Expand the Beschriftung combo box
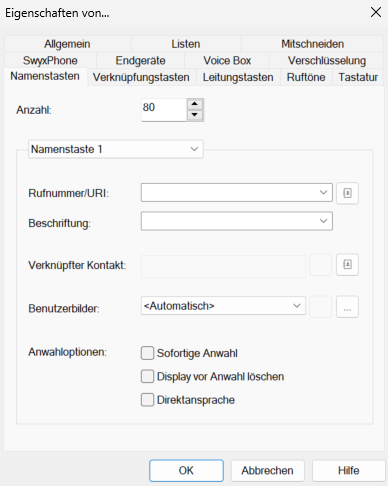Image resolution: width=388 pixels, height=486 pixels. (x=323, y=221)
